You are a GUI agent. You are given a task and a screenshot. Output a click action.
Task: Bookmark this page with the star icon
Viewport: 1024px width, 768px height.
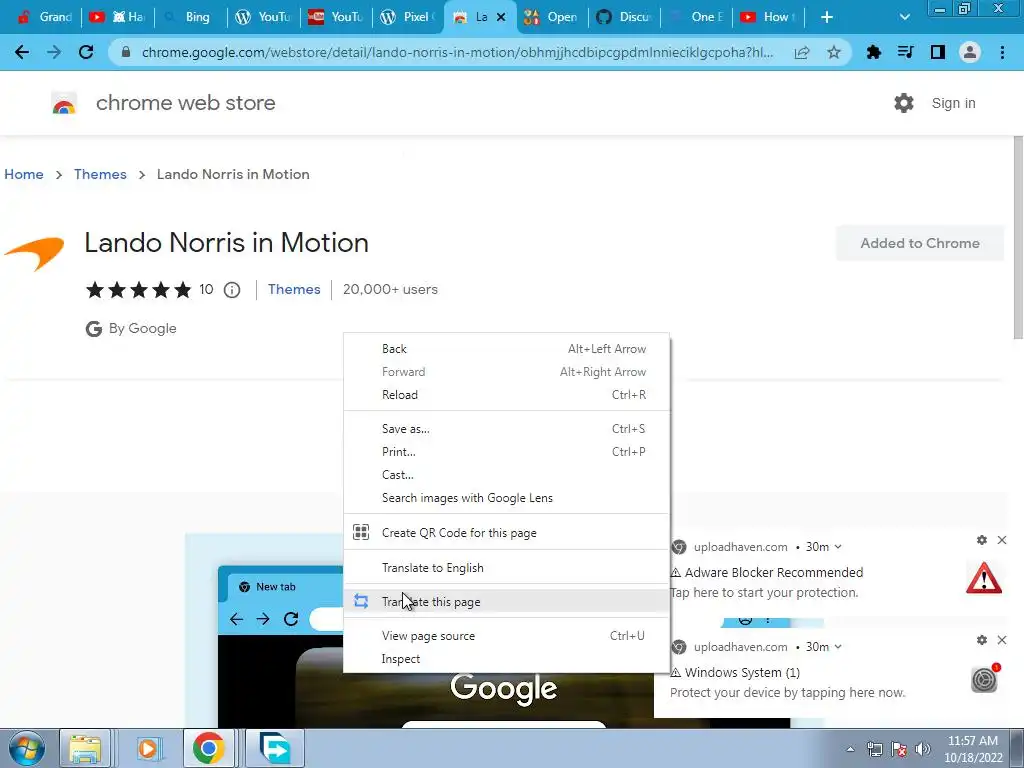pyautogui.click(x=834, y=52)
